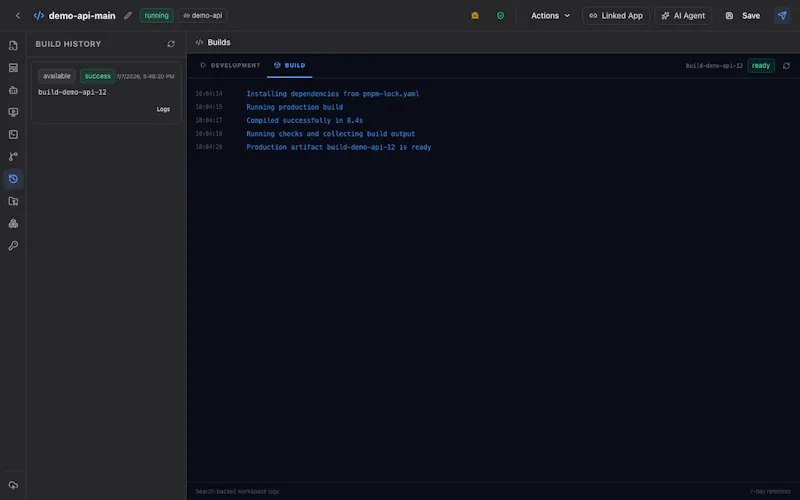This screenshot has height=500, width=800.
Task: Refresh the build log output
Action: [786, 66]
